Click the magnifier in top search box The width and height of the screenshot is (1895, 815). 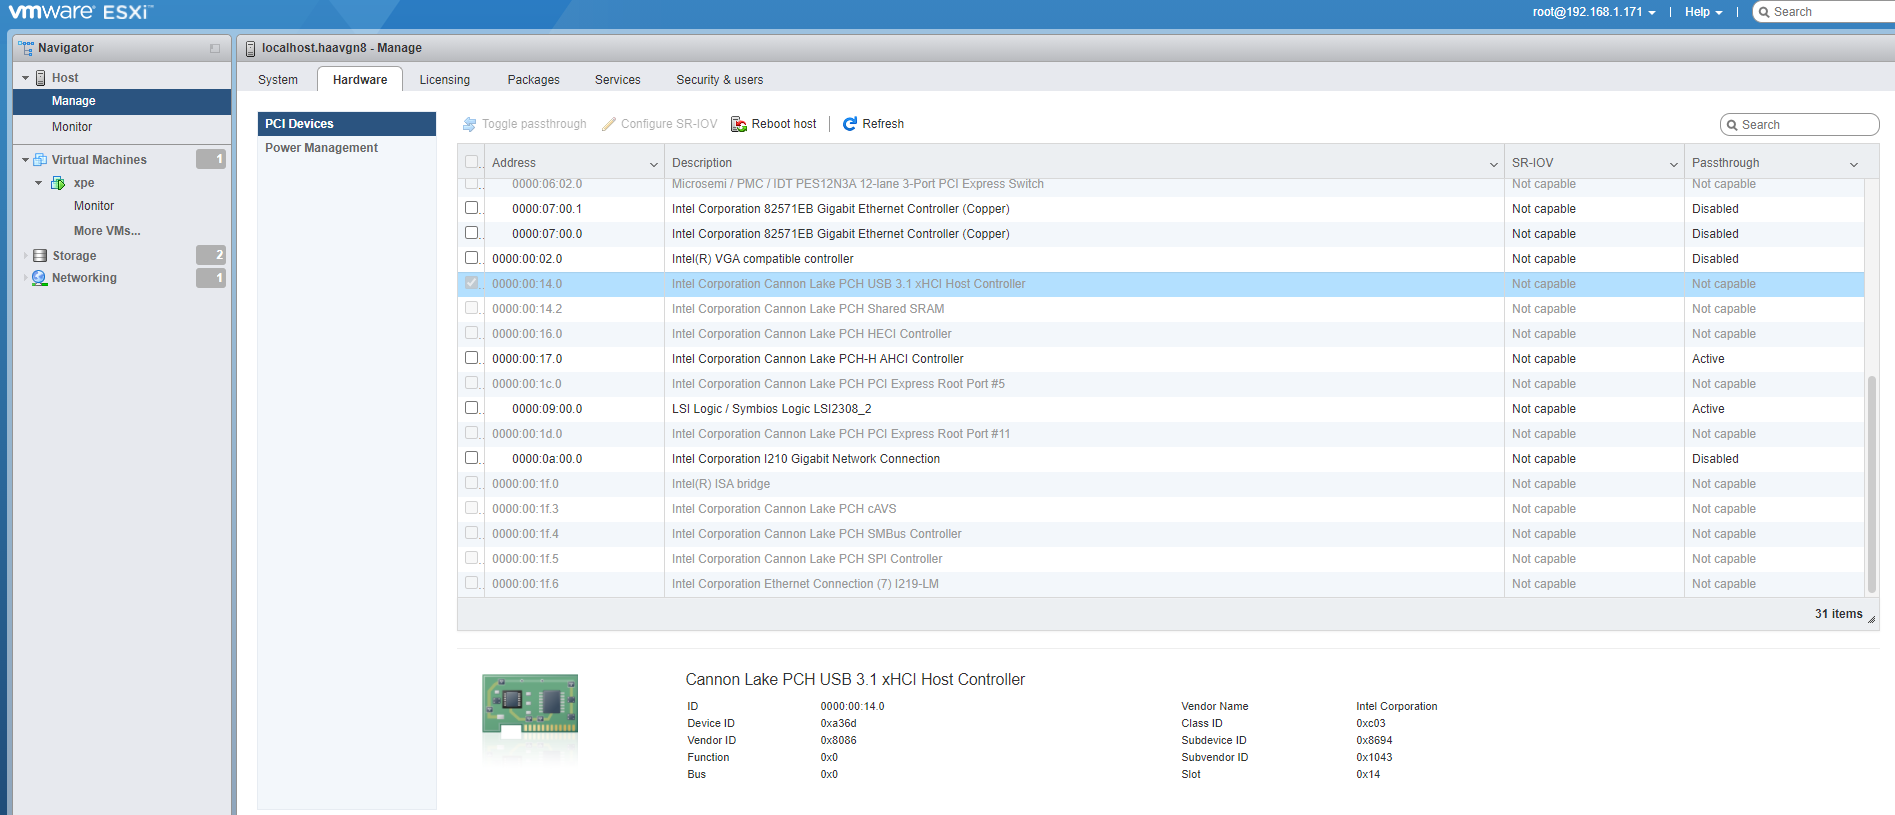pyautogui.click(x=1765, y=12)
